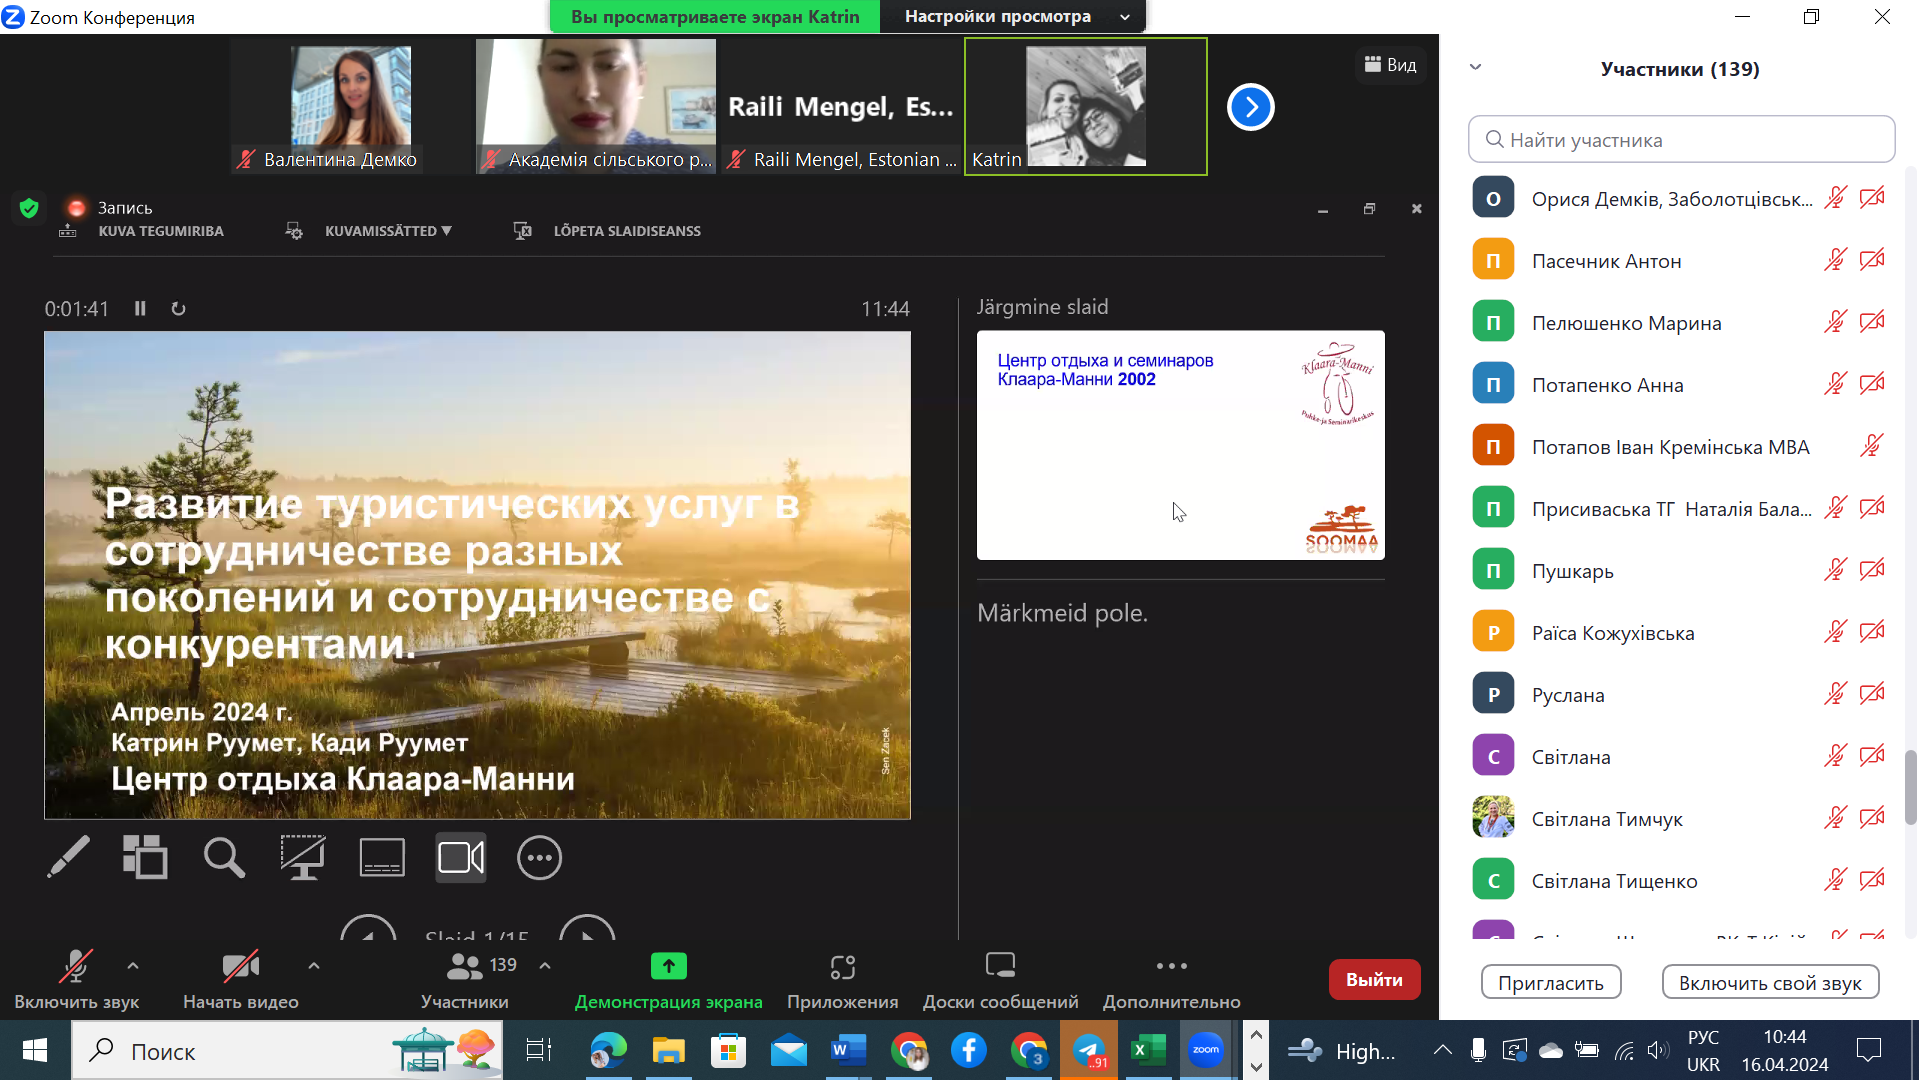
Task: Pause the presentation timer
Action: click(140, 309)
